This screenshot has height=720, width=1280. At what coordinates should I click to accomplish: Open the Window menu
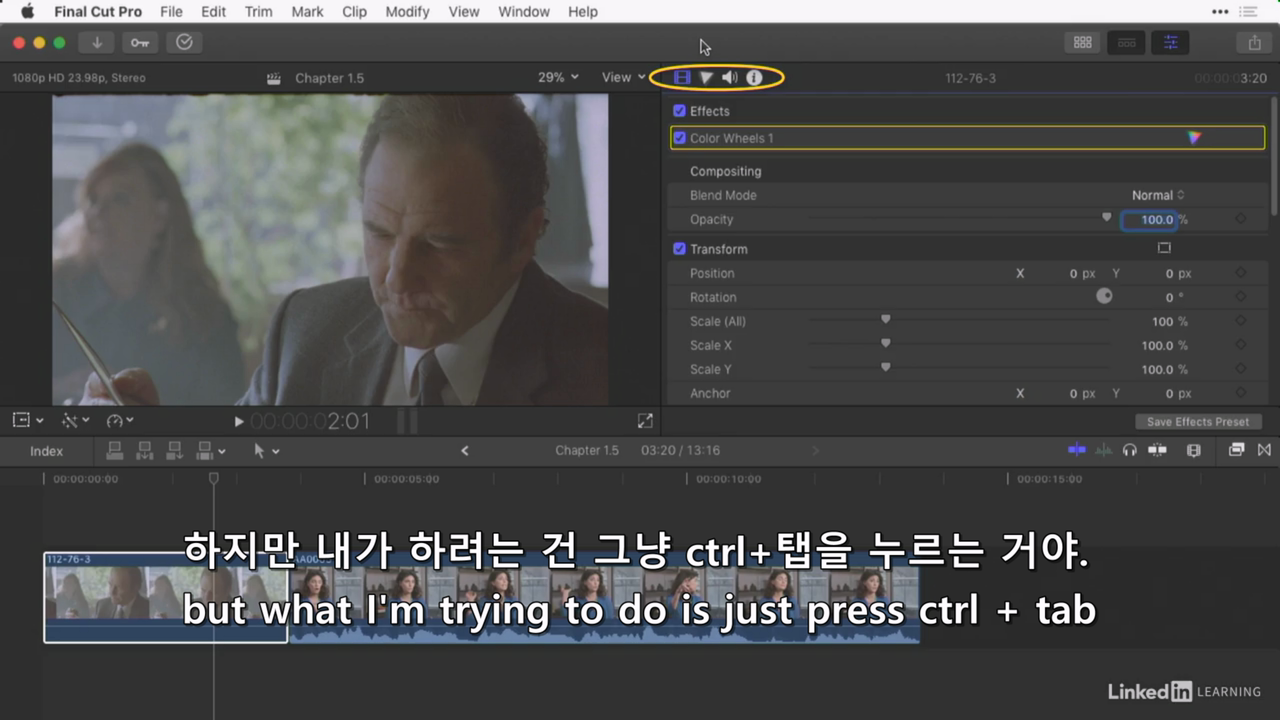[524, 12]
